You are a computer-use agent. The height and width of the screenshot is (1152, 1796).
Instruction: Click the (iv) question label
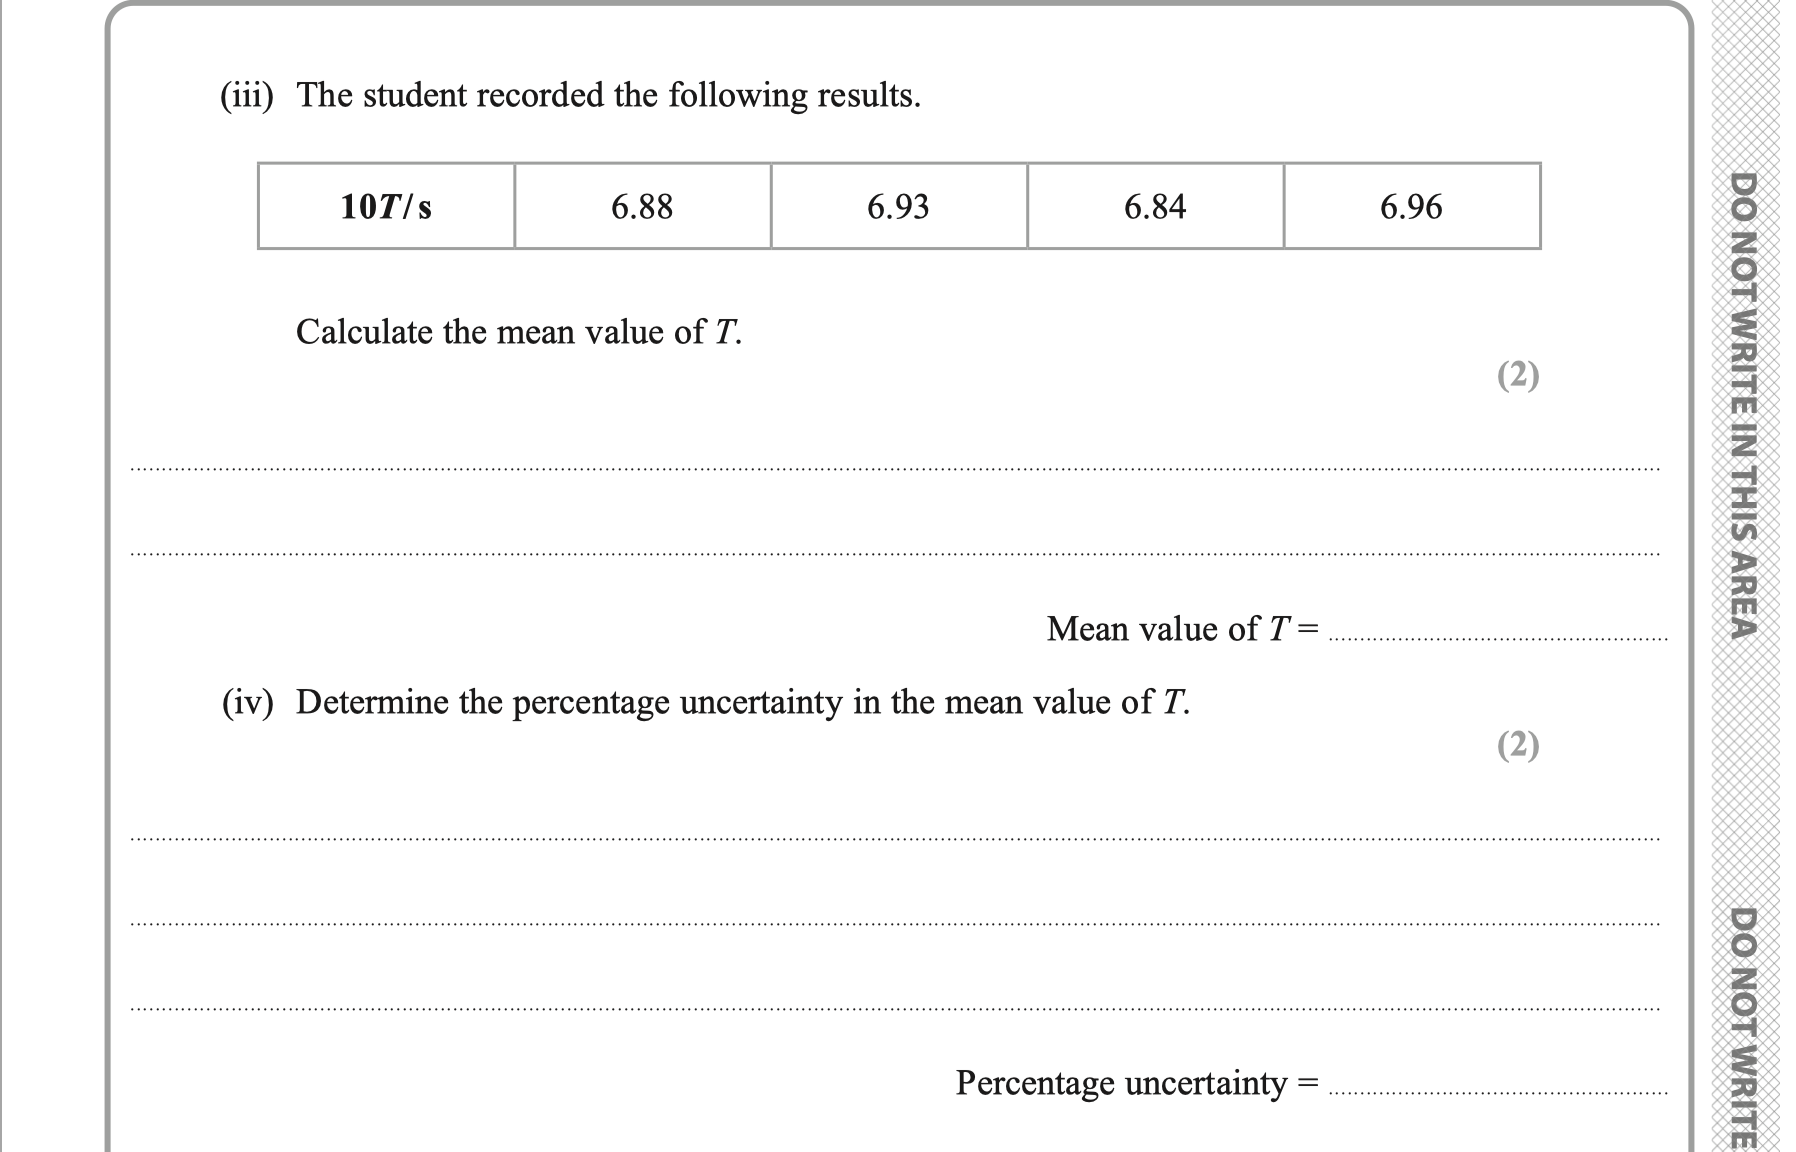coord(247,703)
